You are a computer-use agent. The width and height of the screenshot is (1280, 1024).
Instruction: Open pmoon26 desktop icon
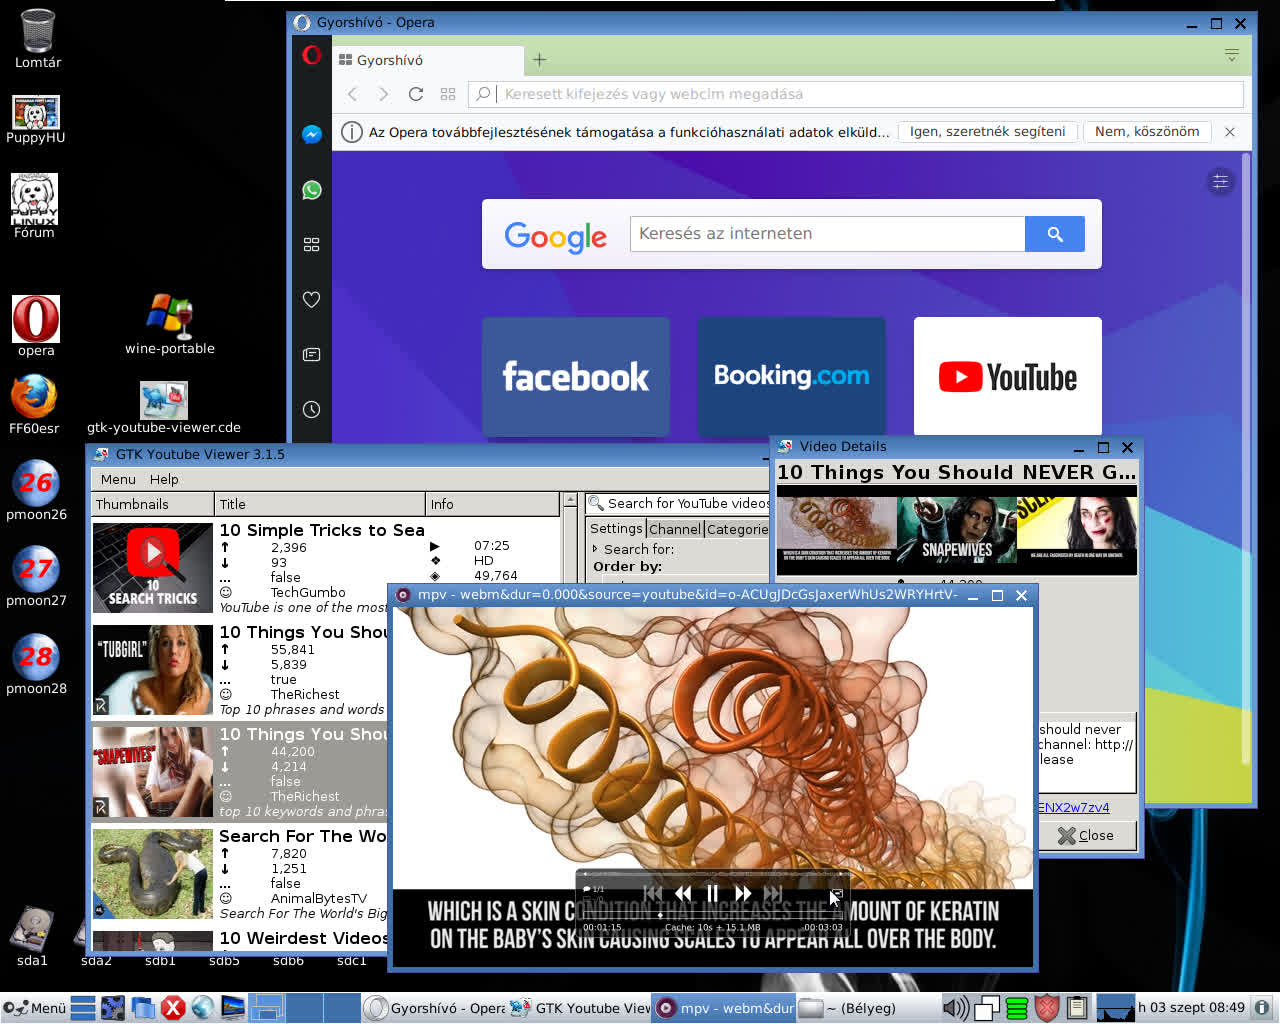tap(36, 490)
